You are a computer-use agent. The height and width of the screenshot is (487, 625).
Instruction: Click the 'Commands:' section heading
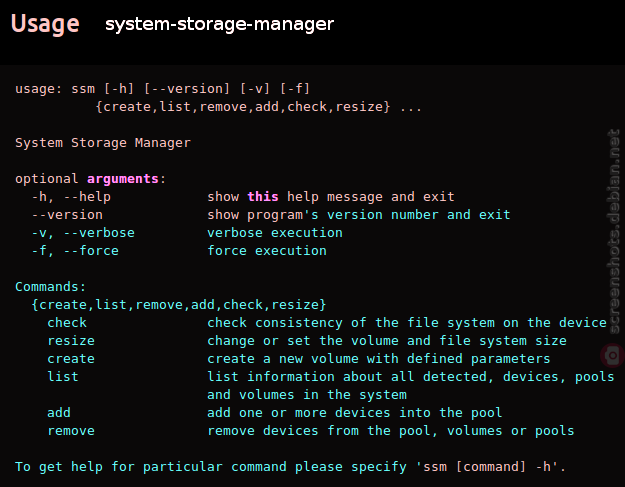(x=50, y=287)
